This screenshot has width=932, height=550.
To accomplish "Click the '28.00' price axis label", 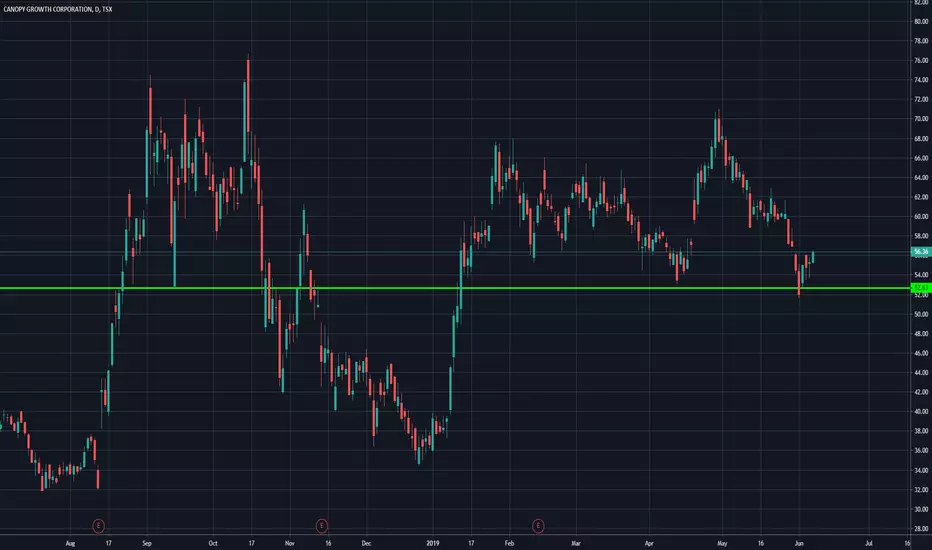I will coord(921,529).
